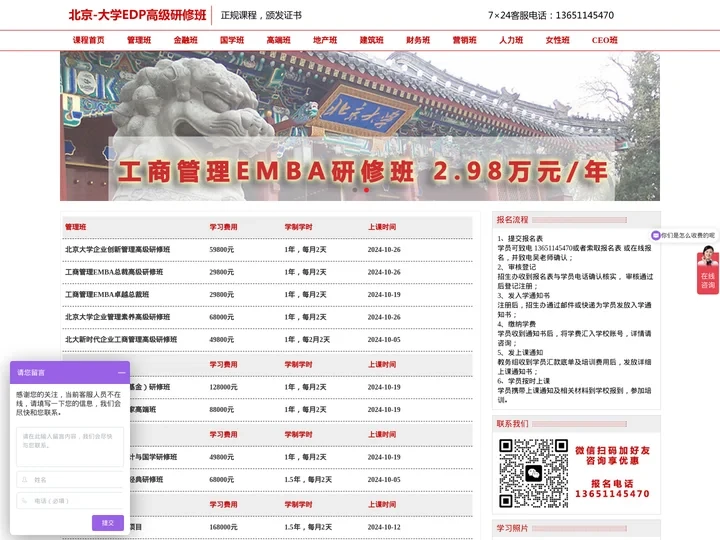Click the 49800元 fee in 北大新时代 row

pyautogui.click(x=221, y=339)
